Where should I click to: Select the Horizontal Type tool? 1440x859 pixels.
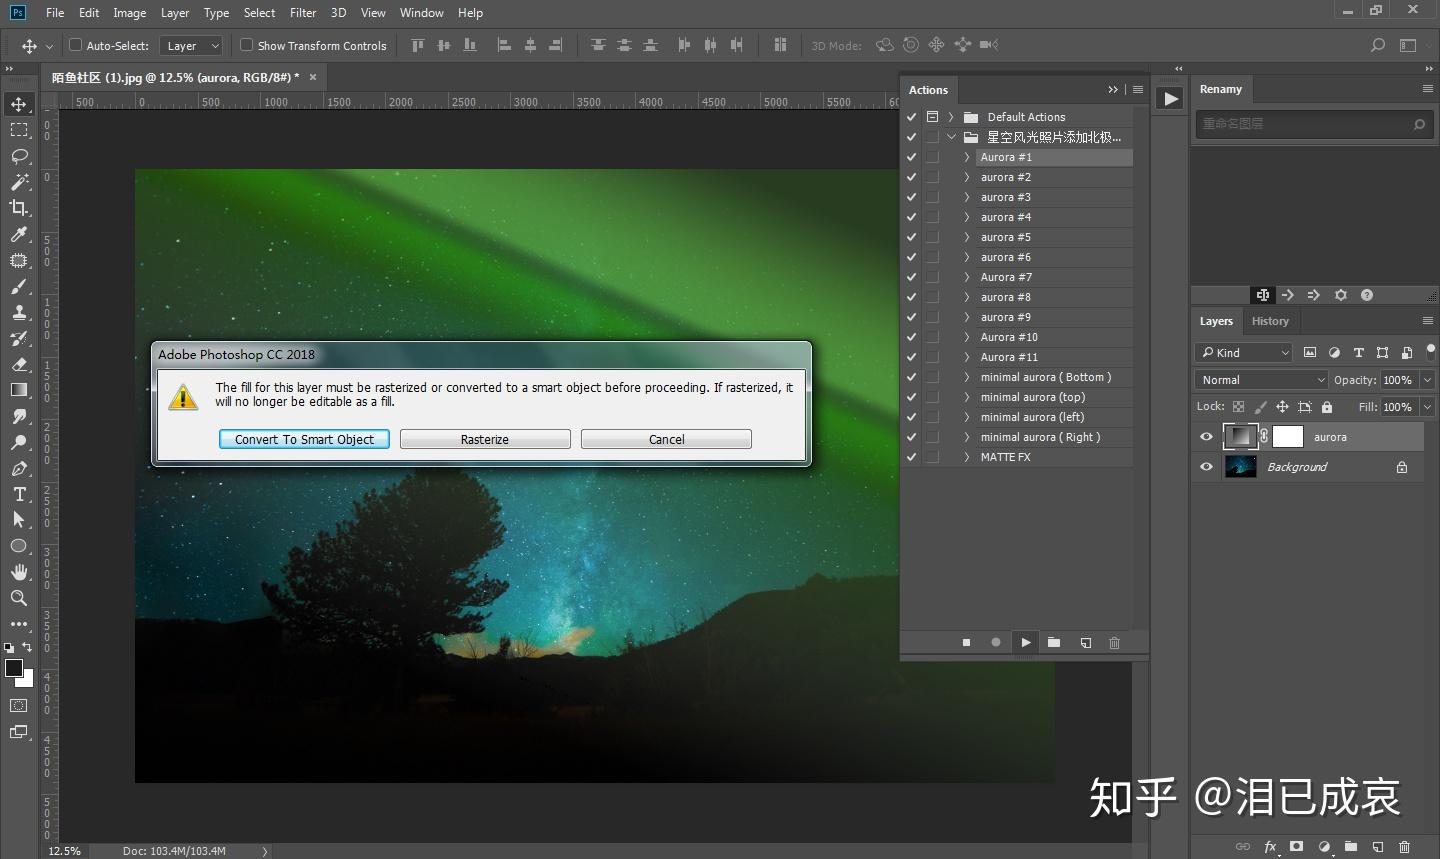coord(19,494)
